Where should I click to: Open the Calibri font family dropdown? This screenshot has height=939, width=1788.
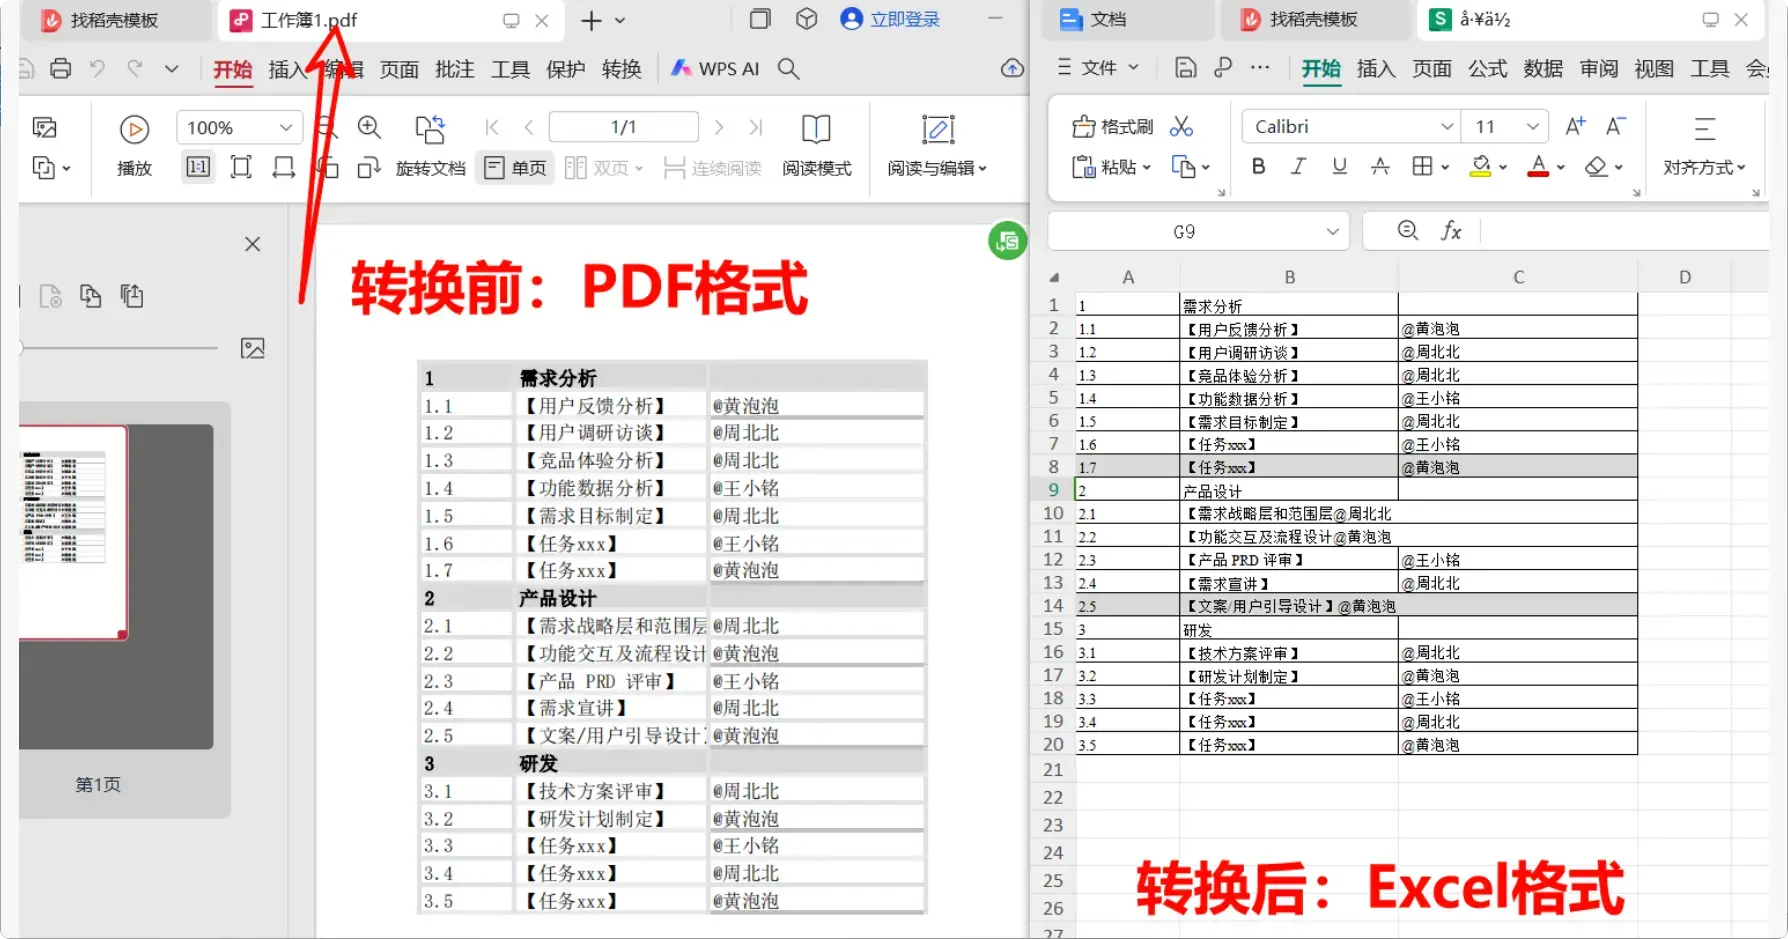(1447, 126)
